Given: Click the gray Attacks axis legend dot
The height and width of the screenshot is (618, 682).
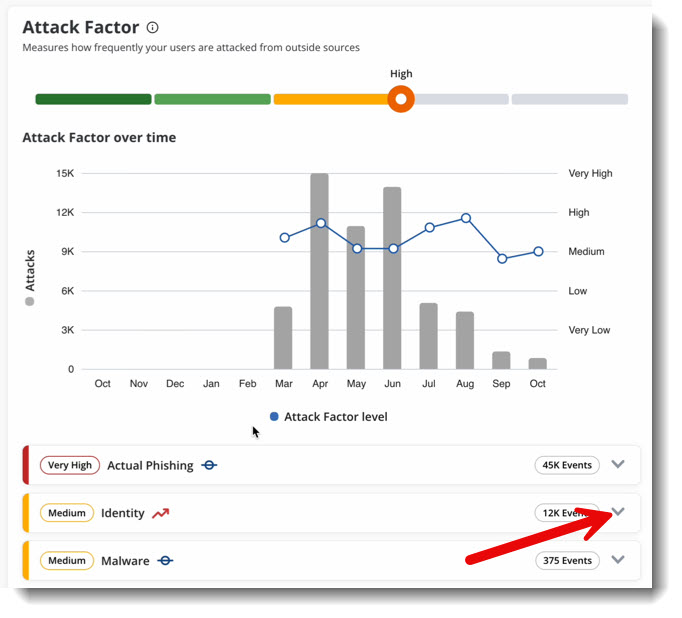Looking at the screenshot, I should [x=30, y=300].
